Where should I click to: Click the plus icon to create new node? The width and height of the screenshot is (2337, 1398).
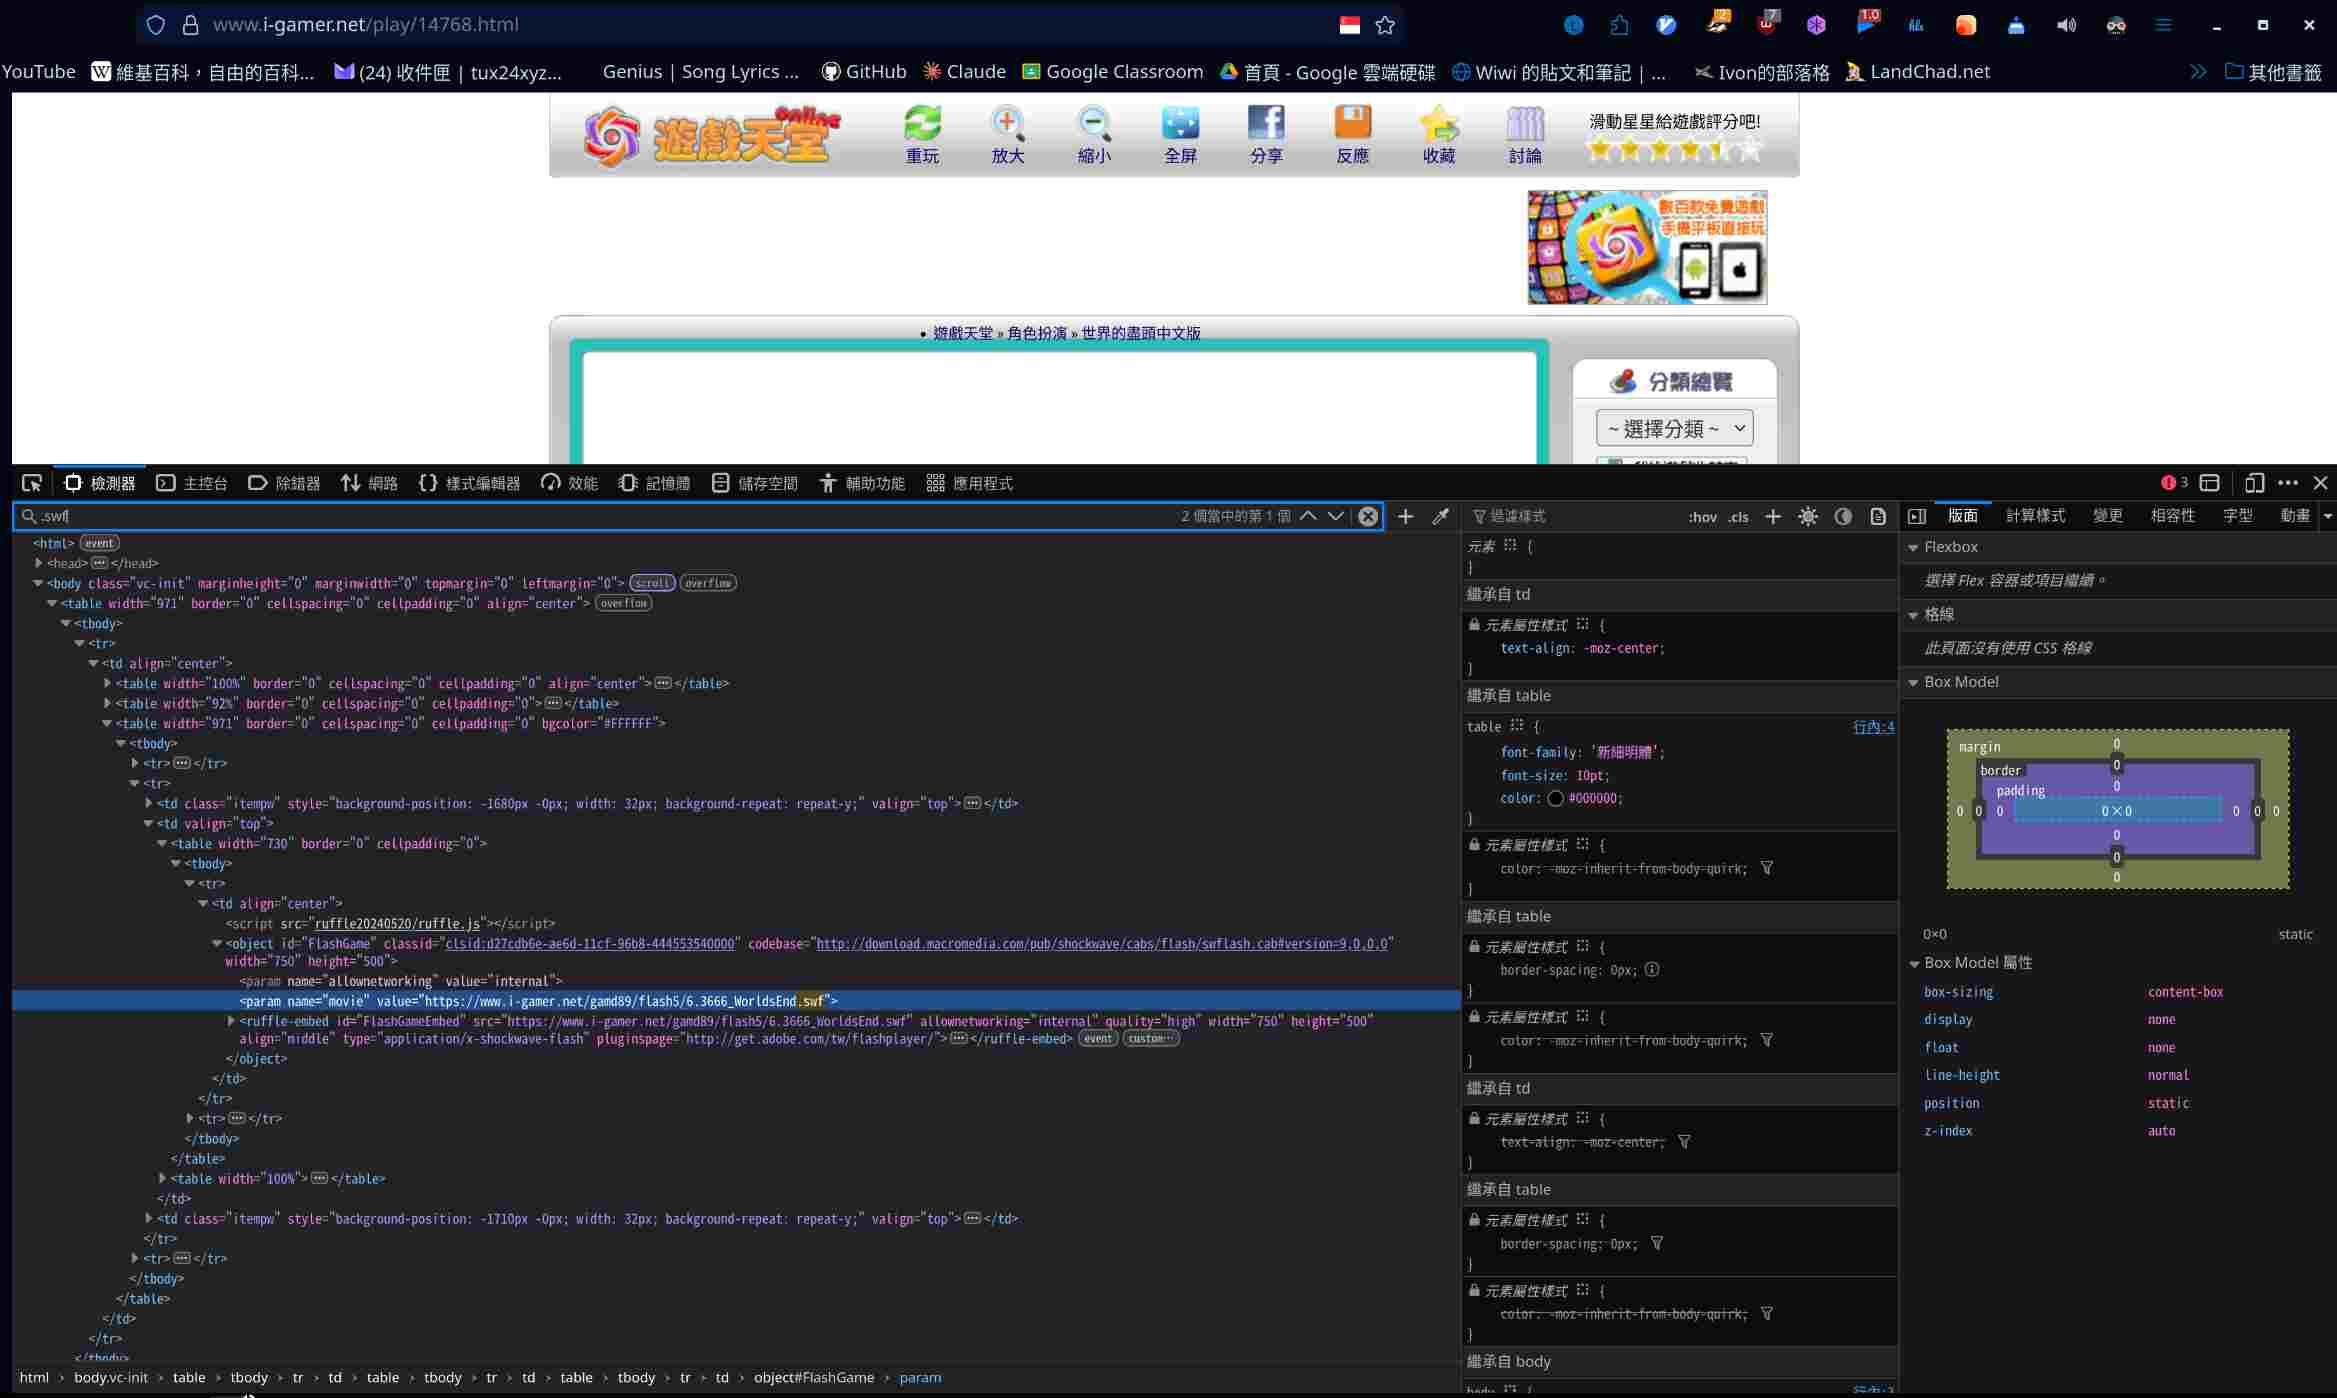1405,516
